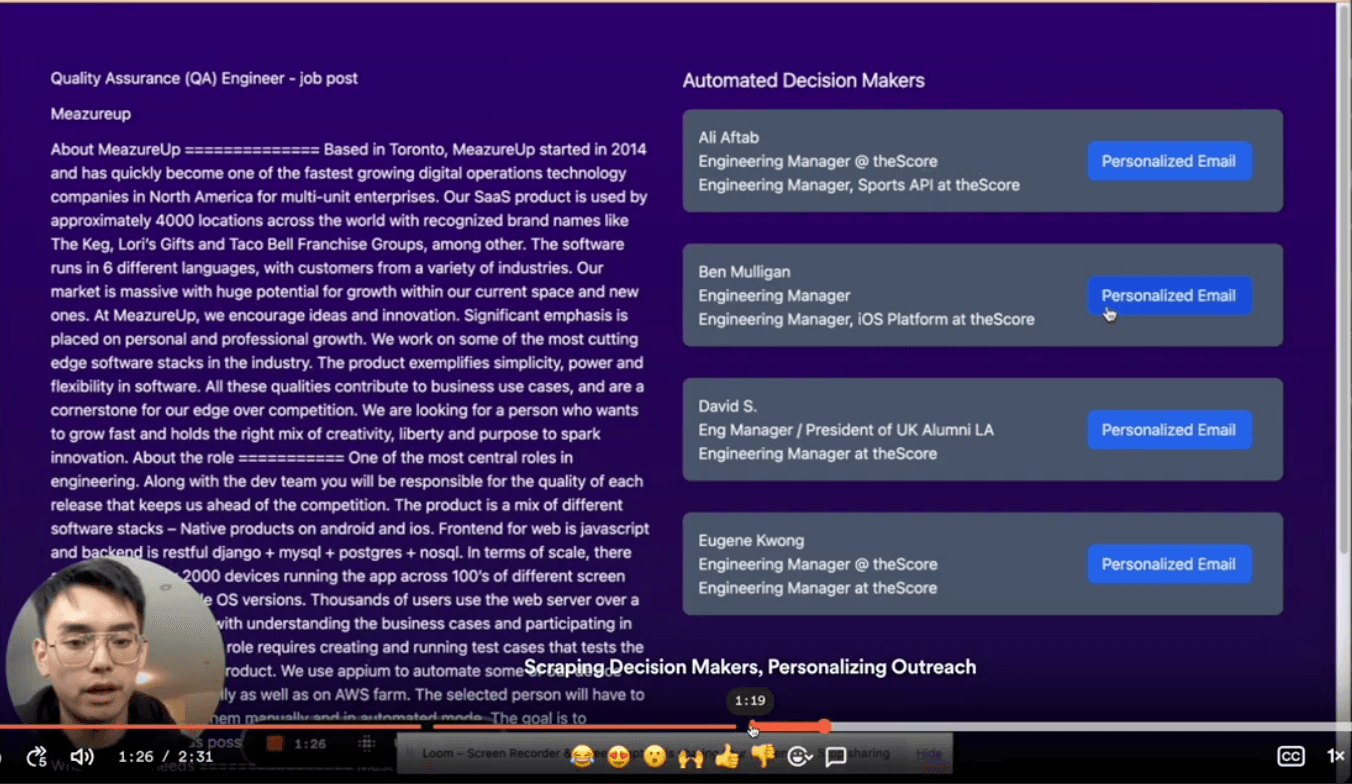React with the heart eyes emoji
1352x784 pixels.
click(618, 757)
